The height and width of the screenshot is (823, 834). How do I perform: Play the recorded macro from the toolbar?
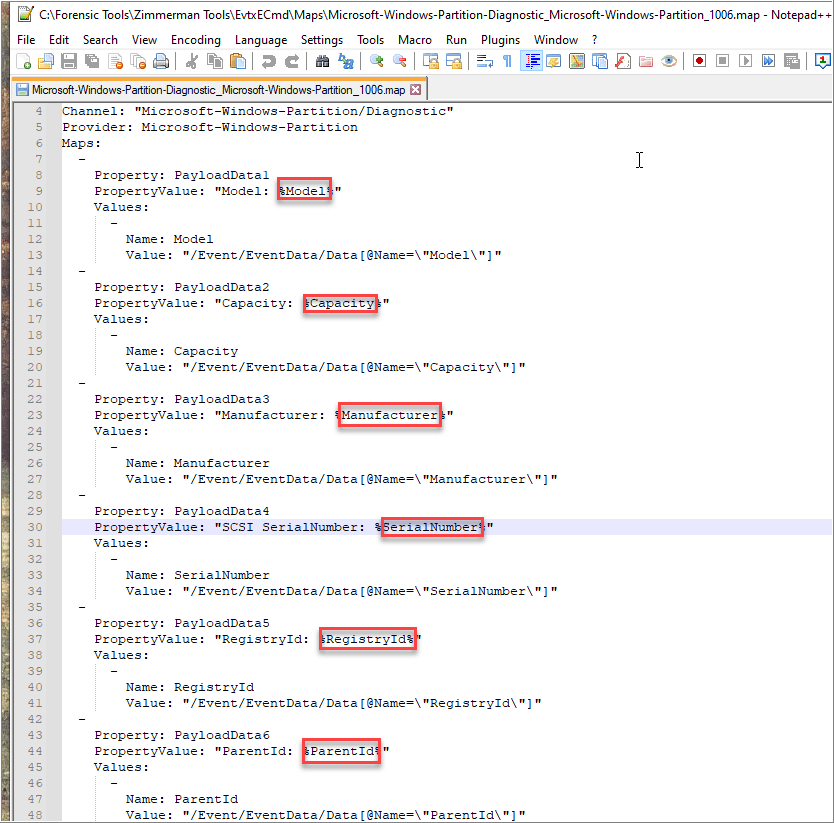745,62
